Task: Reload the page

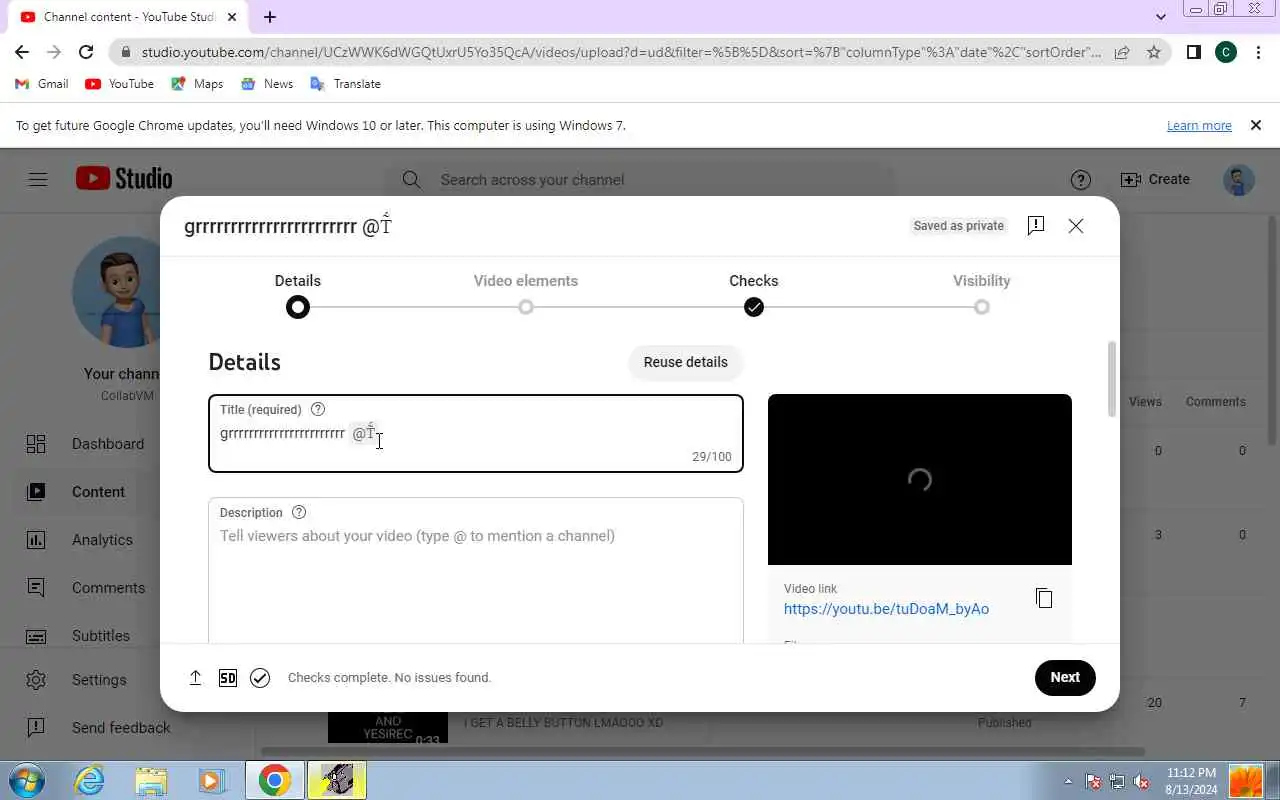Action: click(x=86, y=52)
